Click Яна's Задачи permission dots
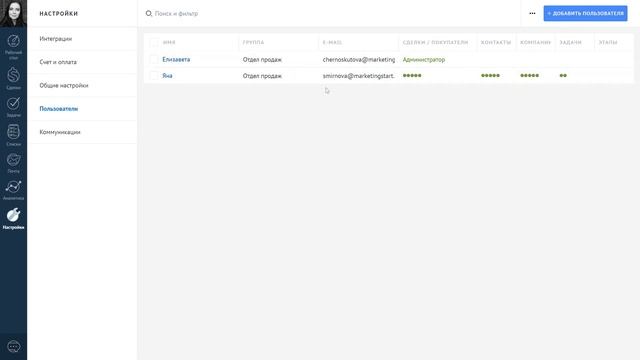640x360 pixels. (x=563, y=76)
